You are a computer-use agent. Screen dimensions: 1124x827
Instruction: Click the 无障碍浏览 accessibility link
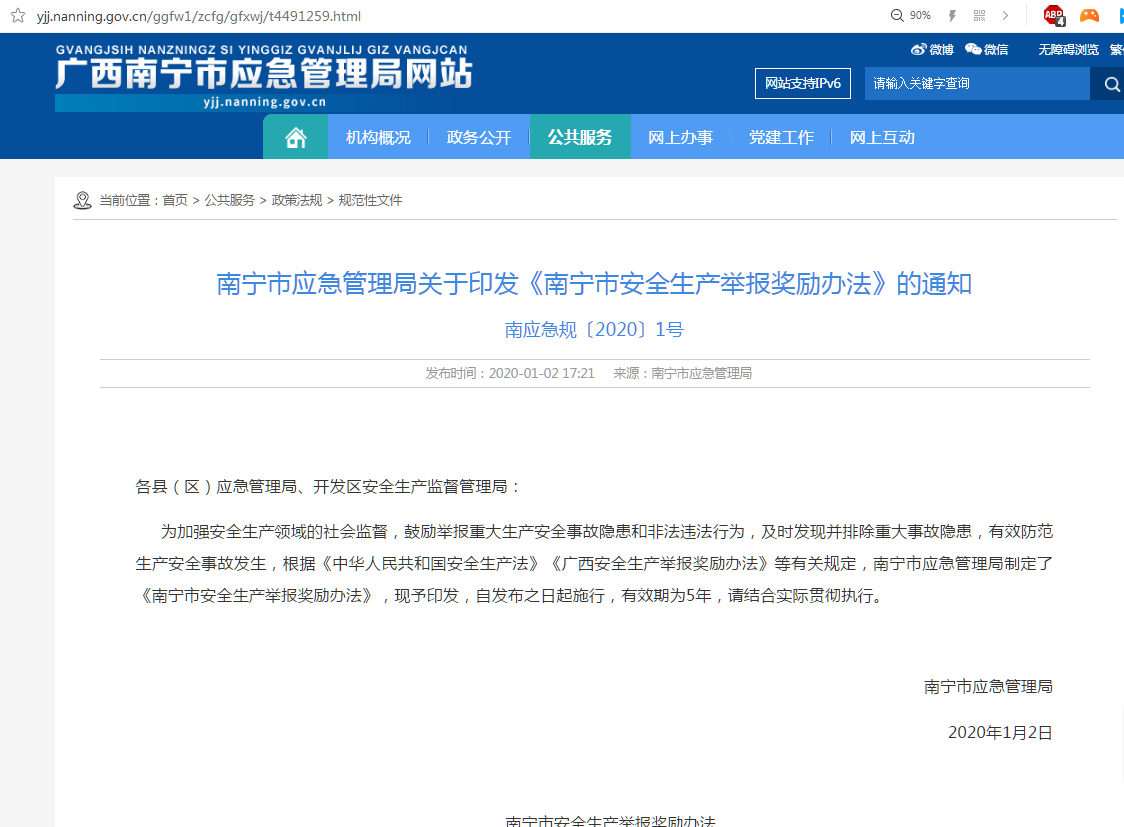click(x=1068, y=49)
